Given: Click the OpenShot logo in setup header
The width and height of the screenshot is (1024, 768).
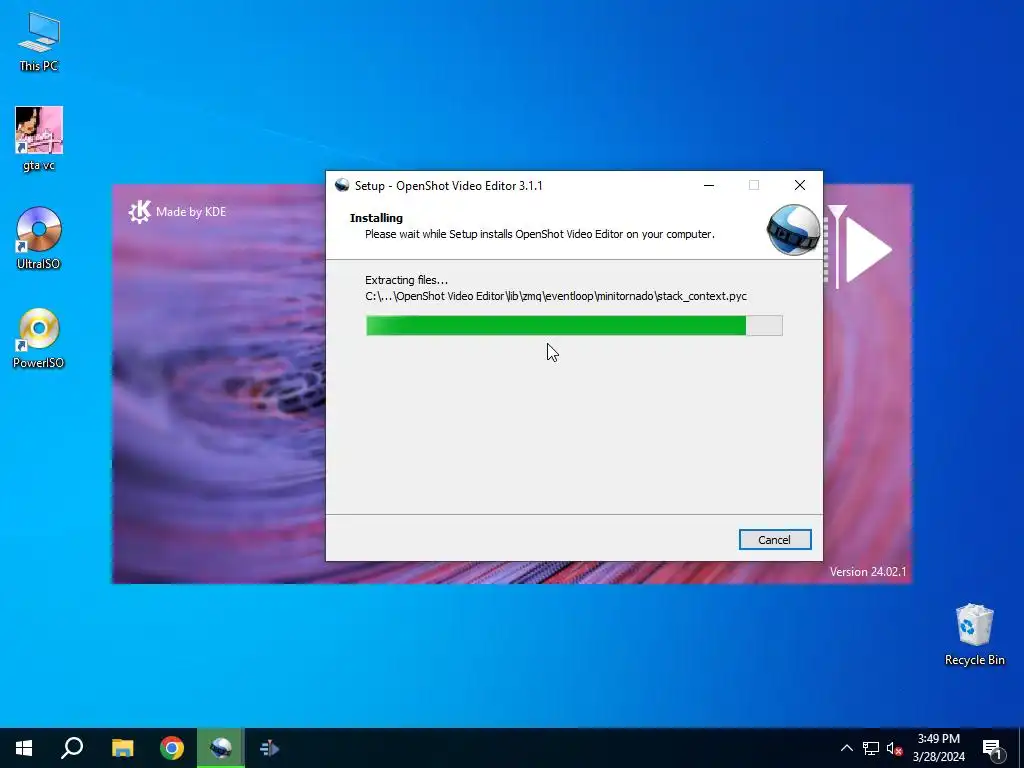Looking at the screenshot, I should (793, 229).
